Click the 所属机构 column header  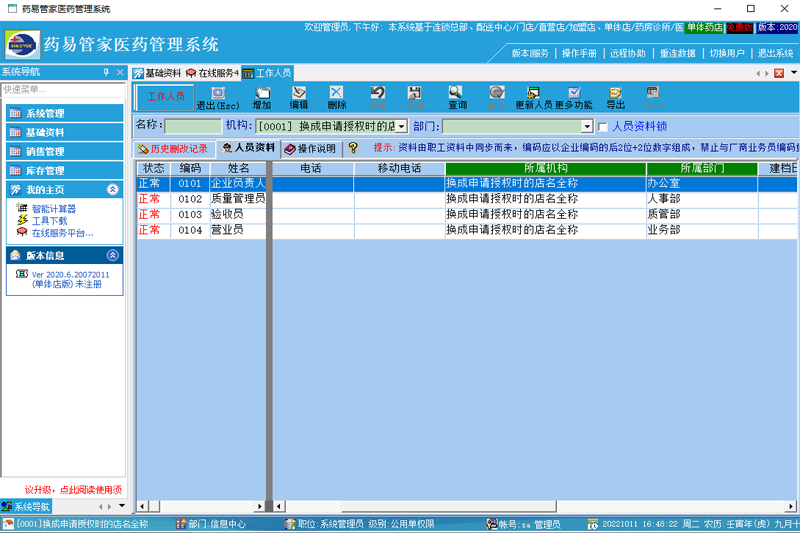pos(545,168)
